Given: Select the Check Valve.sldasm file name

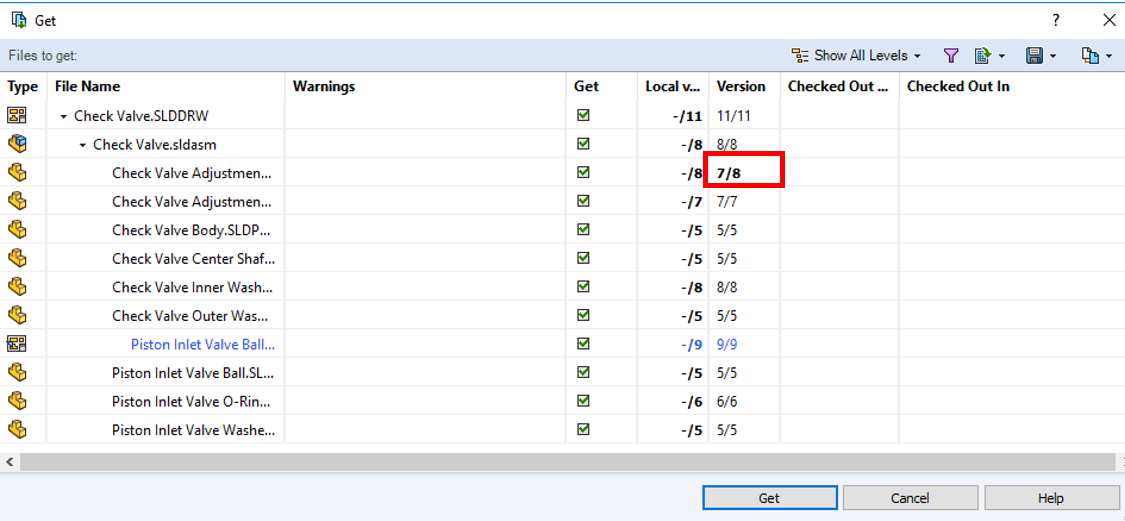Looking at the screenshot, I should 155,144.
